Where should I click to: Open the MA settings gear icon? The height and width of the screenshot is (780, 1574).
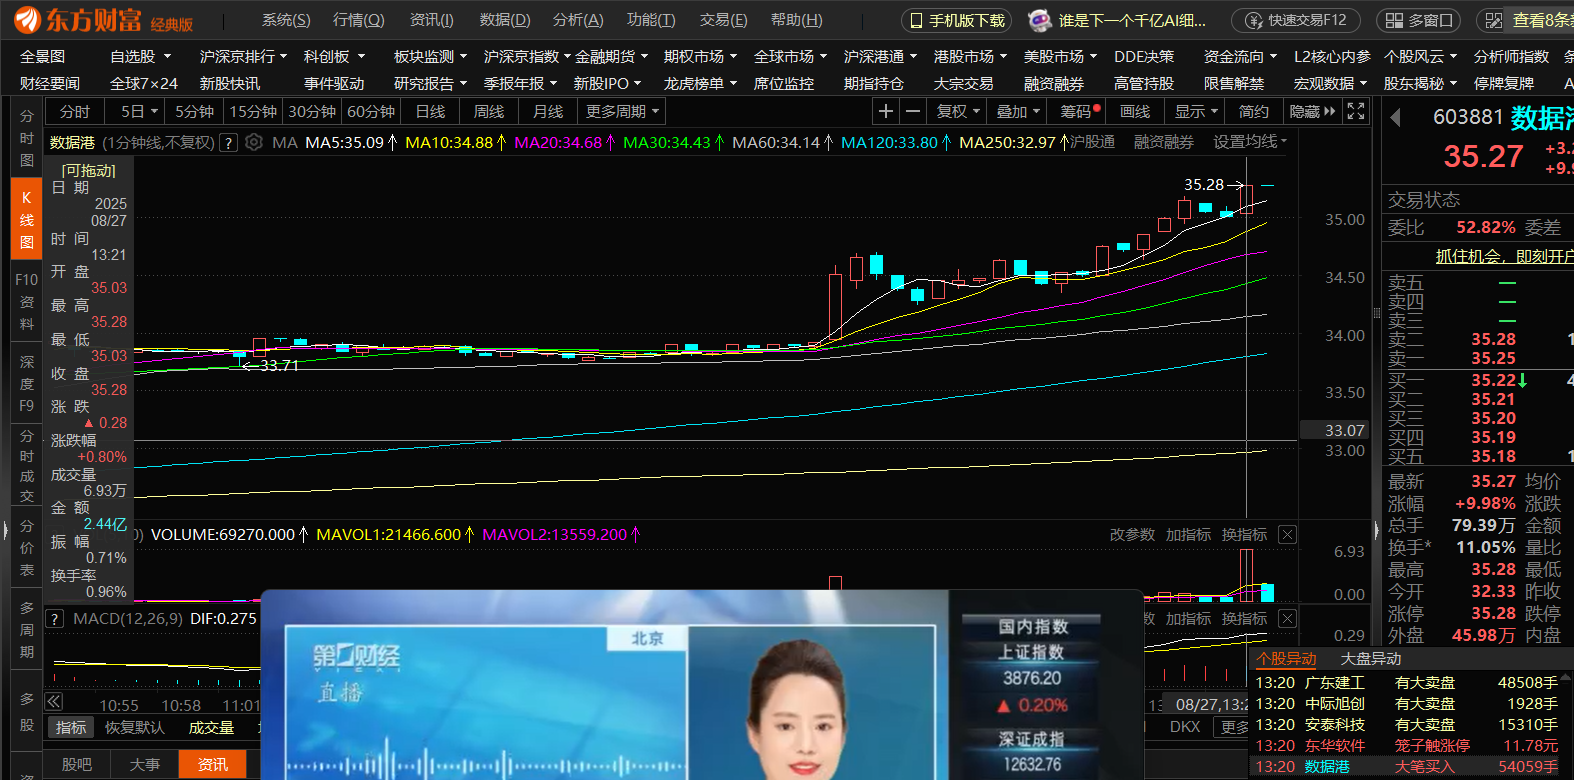pyautogui.click(x=254, y=142)
